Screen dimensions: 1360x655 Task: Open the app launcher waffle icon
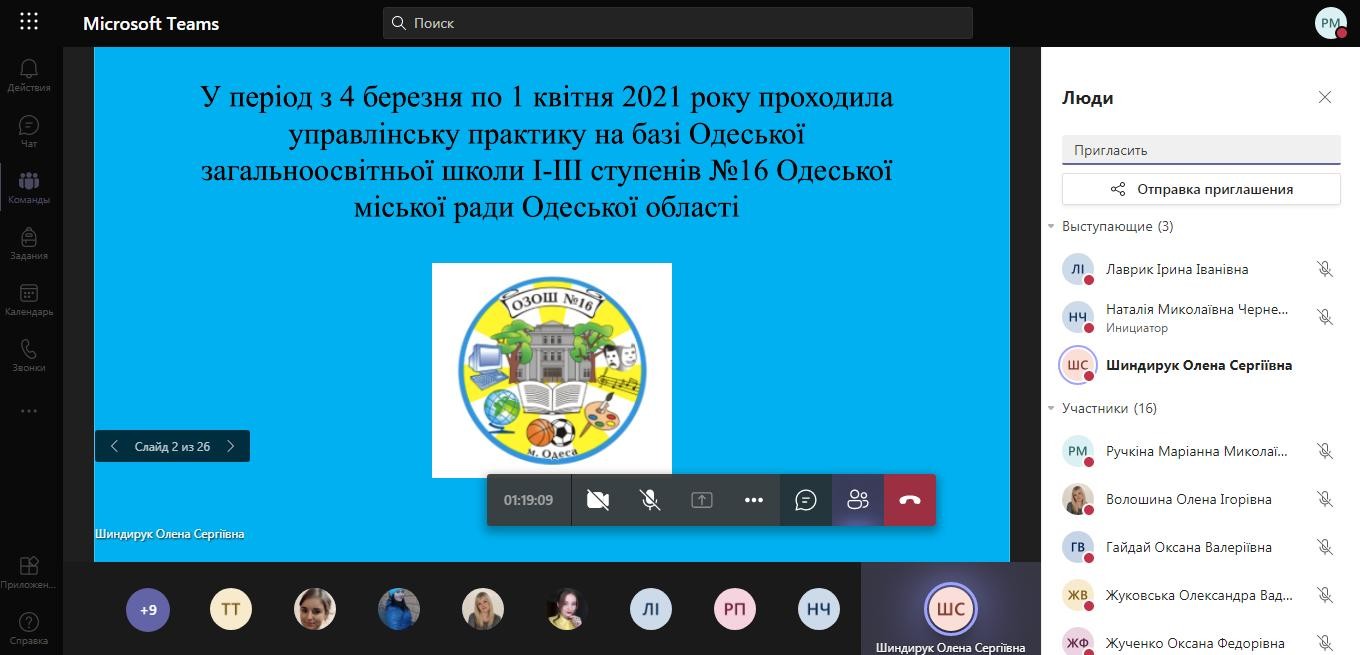pos(29,21)
